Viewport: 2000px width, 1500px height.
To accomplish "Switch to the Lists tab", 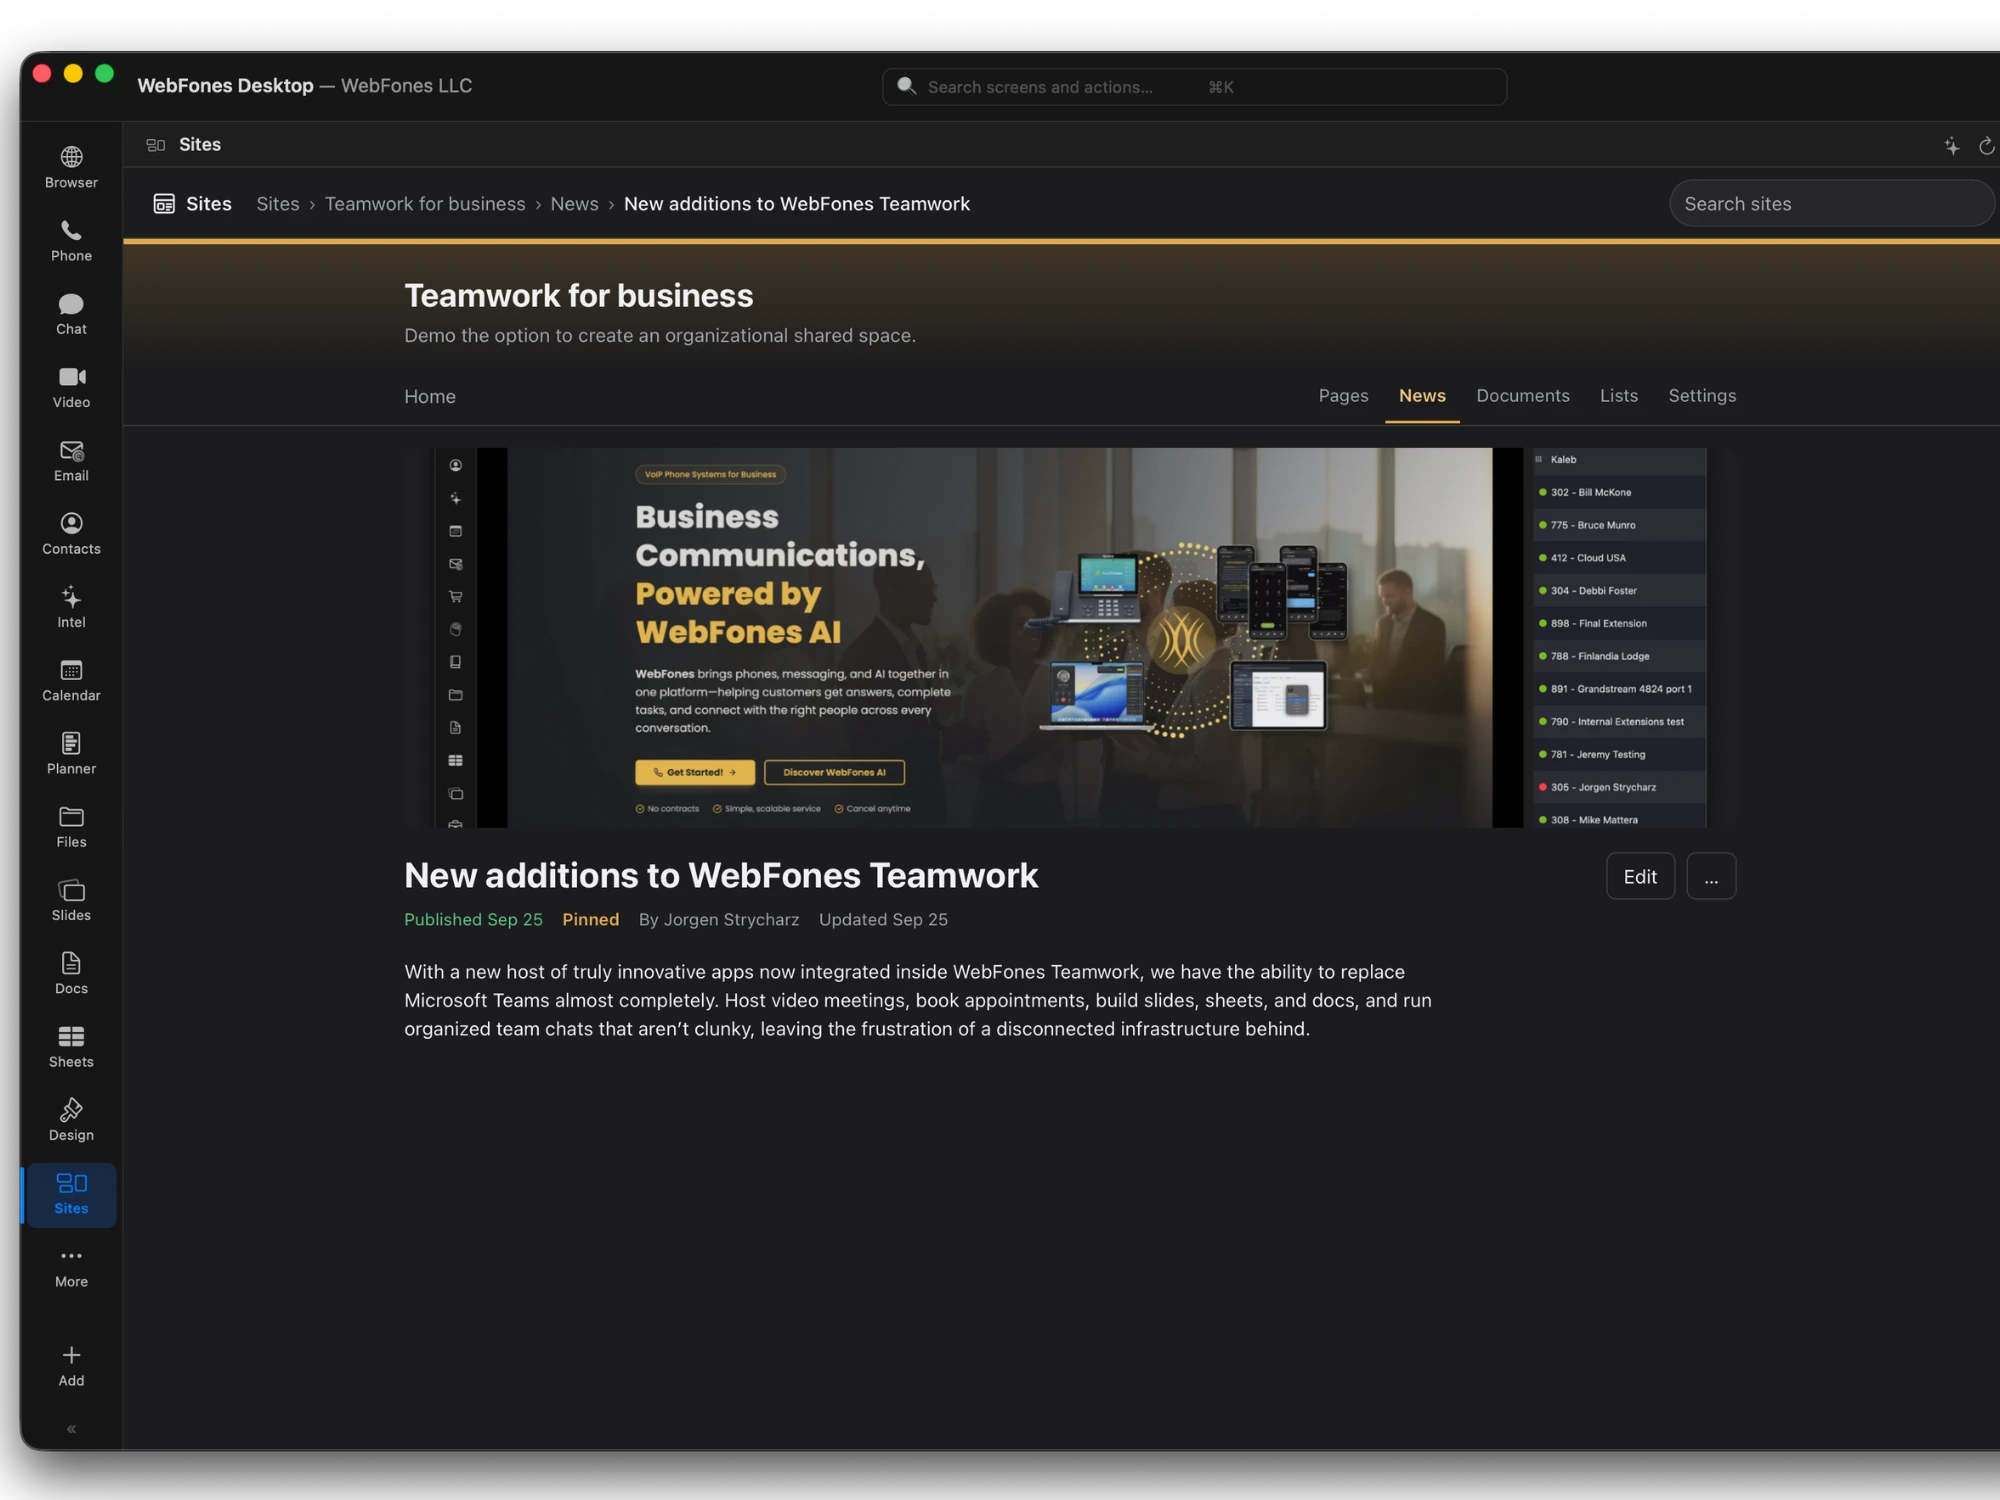I will point(1618,396).
